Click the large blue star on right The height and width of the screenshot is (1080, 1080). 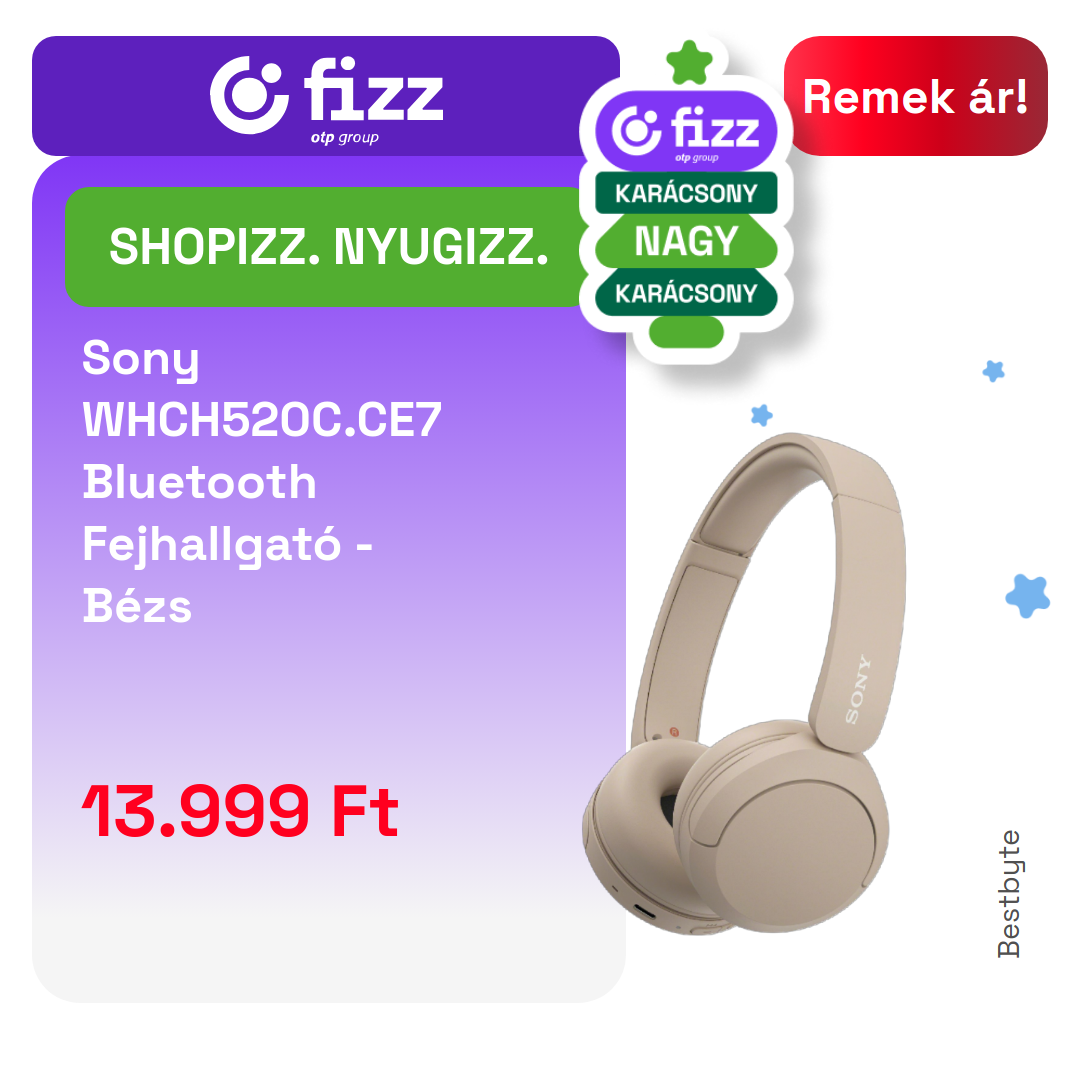[x=1028, y=596]
